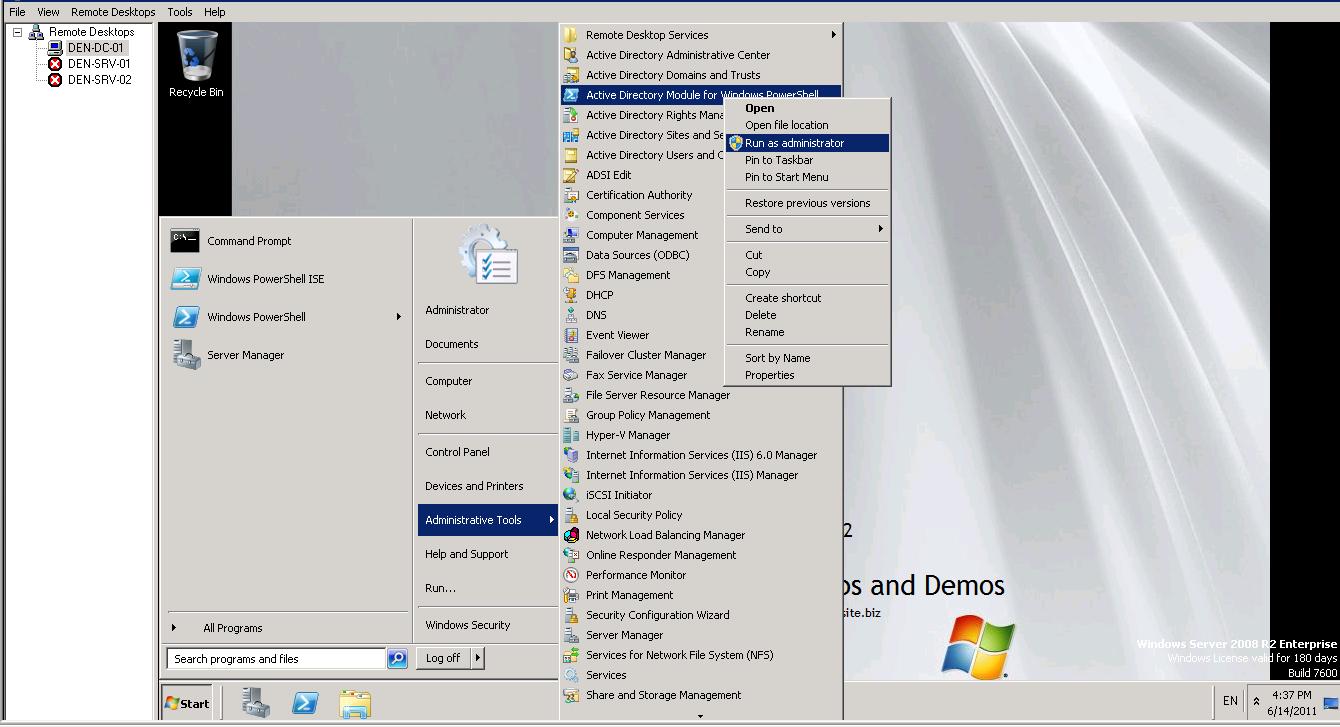Click the EN language indicator
1340x727 pixels.
pos(1230,702)
